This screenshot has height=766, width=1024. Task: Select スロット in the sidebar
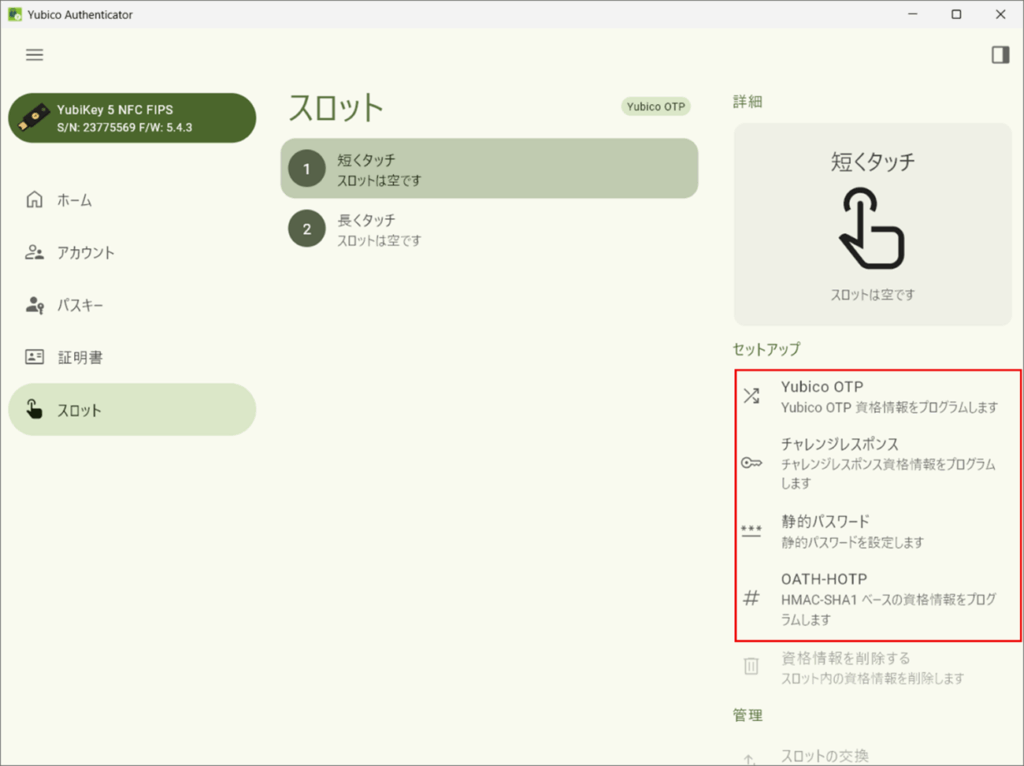[x=132, y=409]
